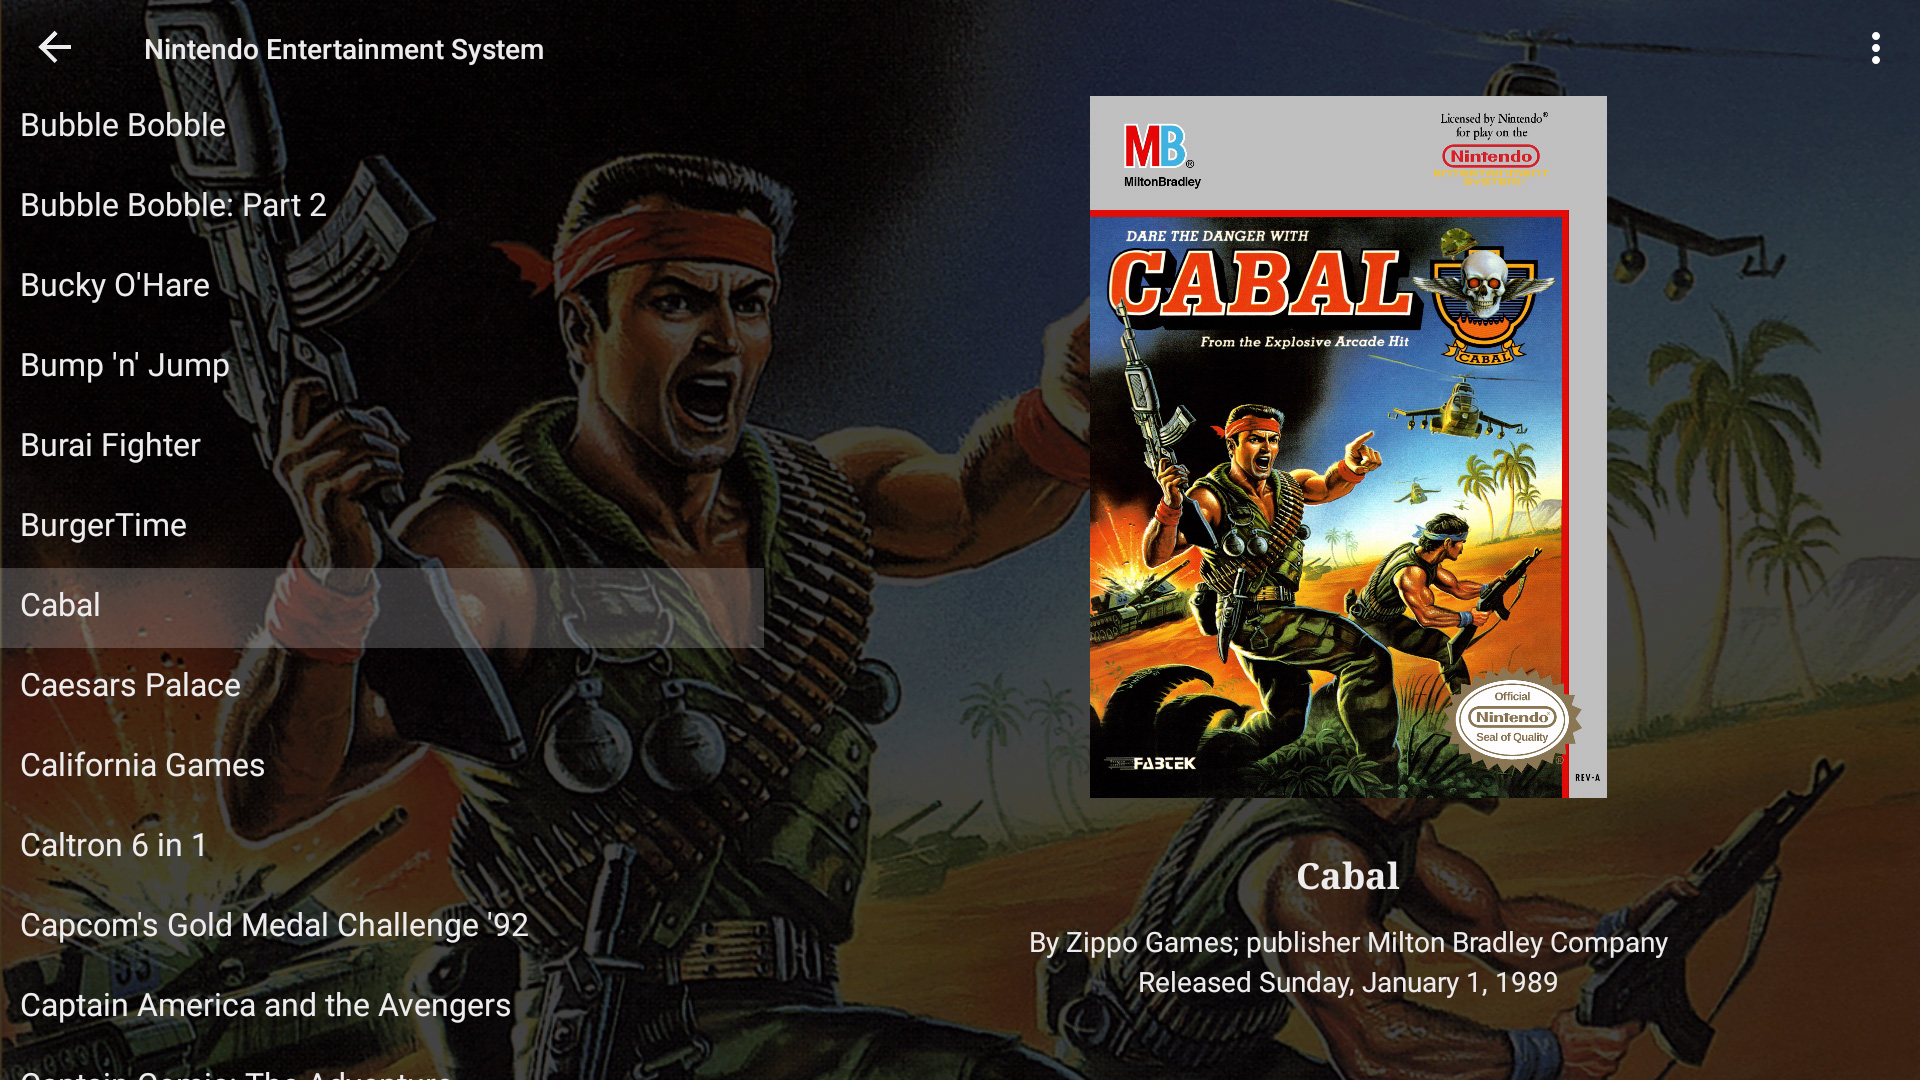Screen dimensions: 1920x1080
Task: Select Cabal from the games list
Action: point(61,604)
